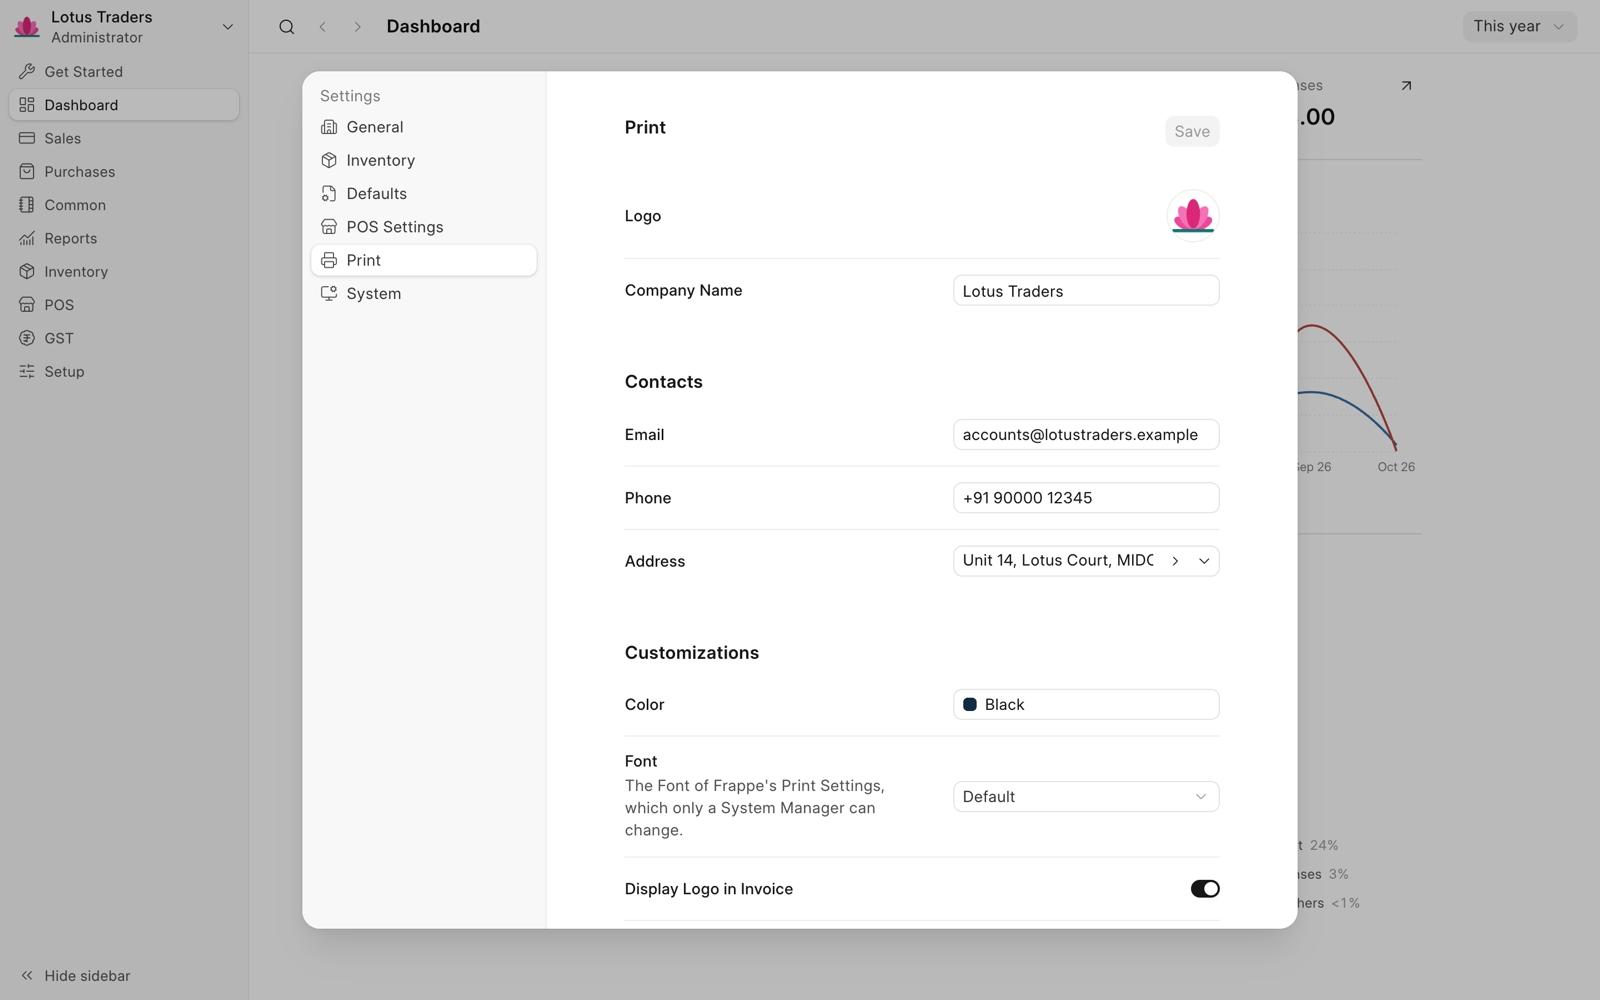Viewport: 1600px width, 1000px height.
Task: Click the Dashboard grid icon
Action: coord(27,105)
